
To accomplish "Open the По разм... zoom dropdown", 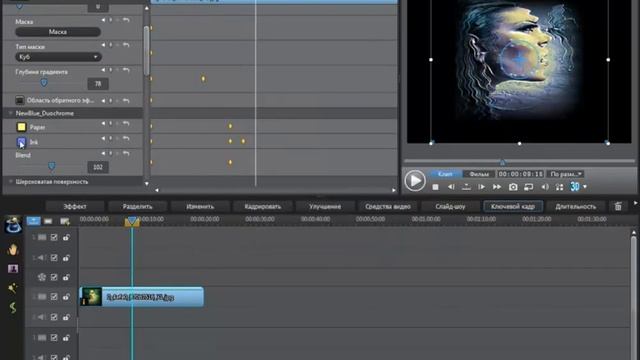I will 565,174.
